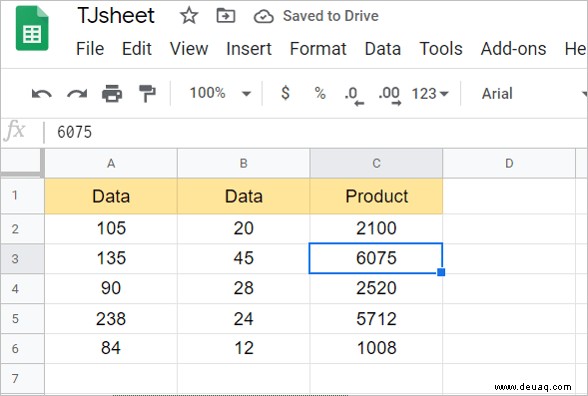Viewport: 588px width, 396px height.
Task: Select cell containing 90
Action: click(111, 289)
